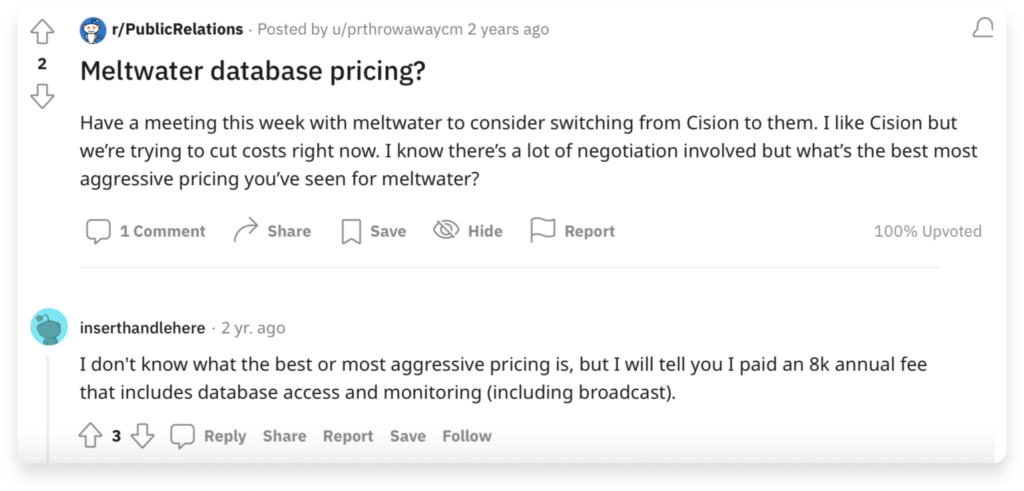Downvote the Meltwater database pricing post
The width and height of the screenshot is (1024, 491).
(42, 96)
